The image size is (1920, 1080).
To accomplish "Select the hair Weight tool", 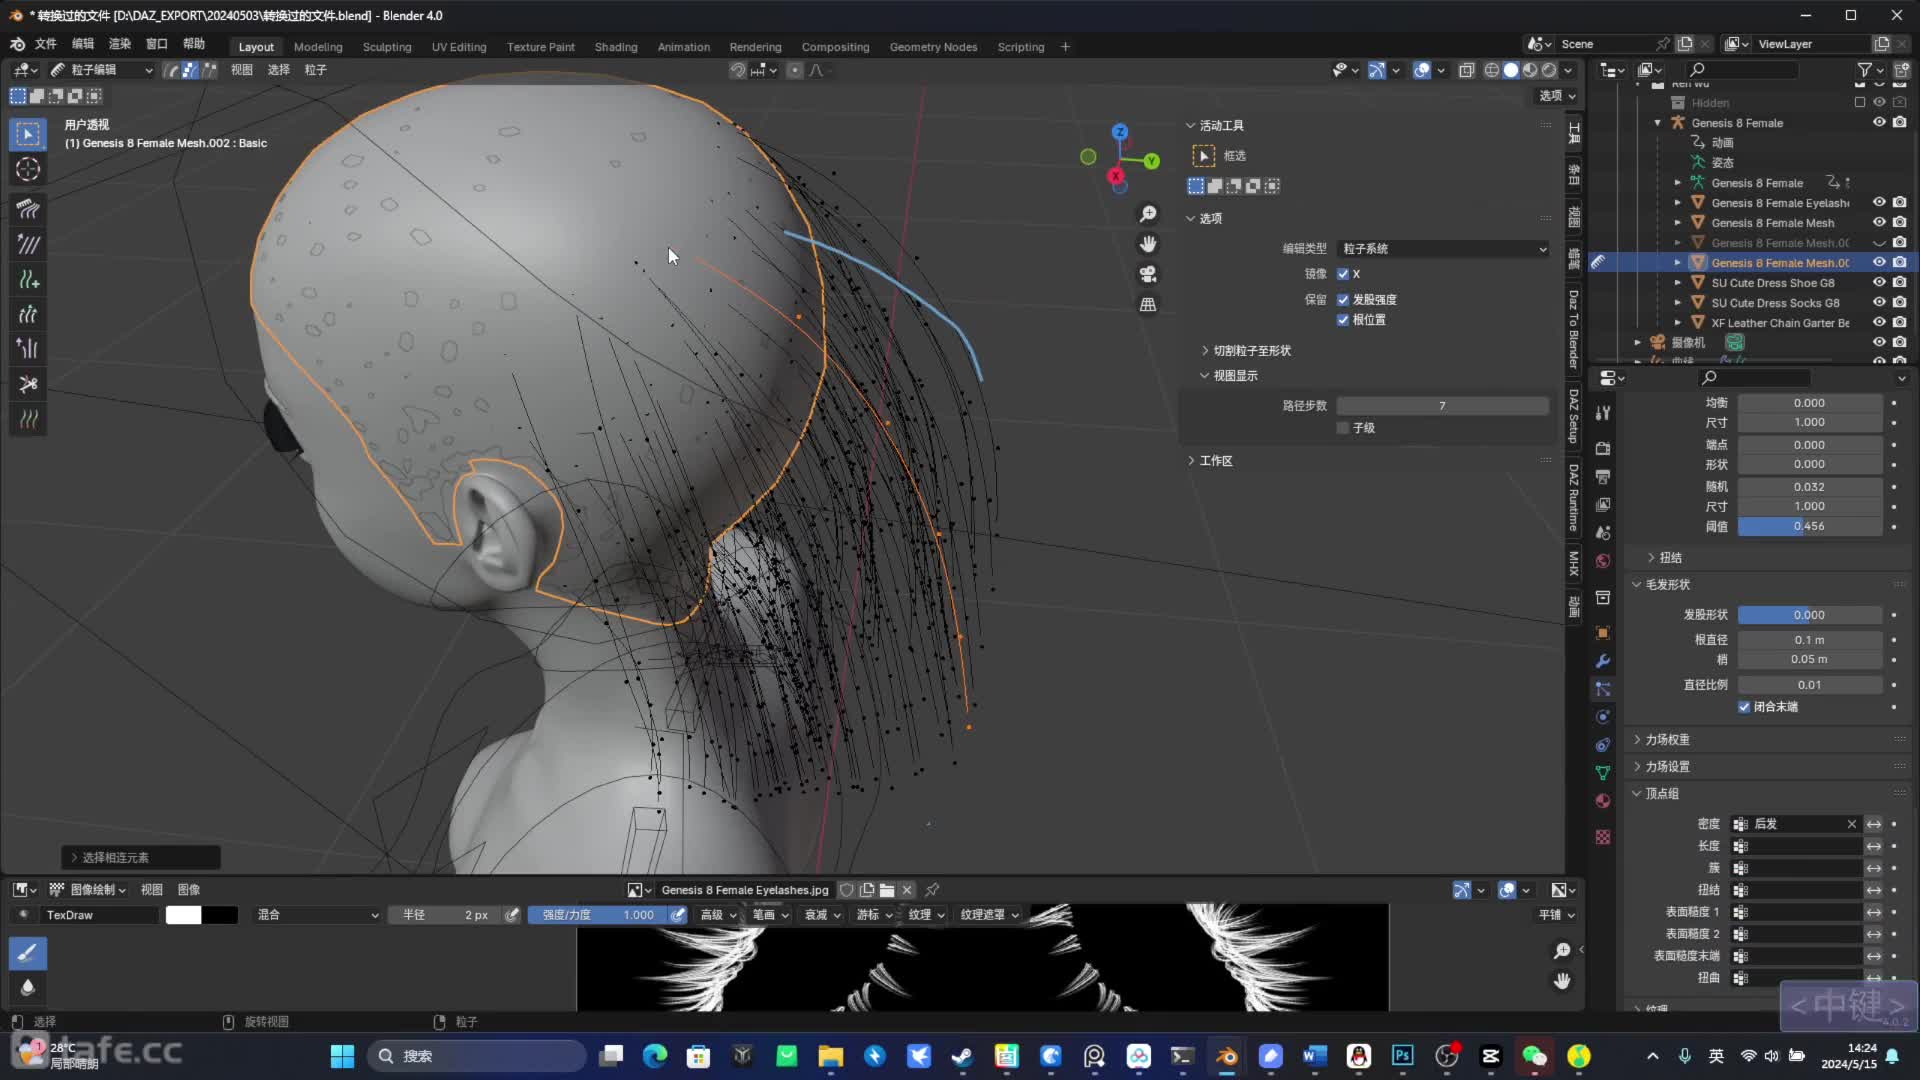I will (x=28, y=419).
